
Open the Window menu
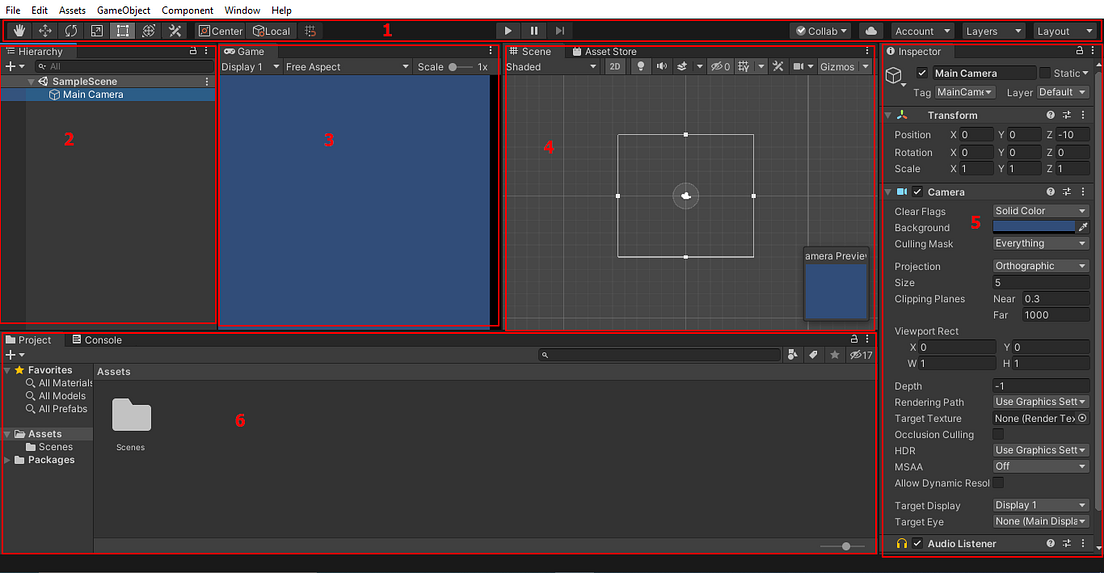point(242,10)
